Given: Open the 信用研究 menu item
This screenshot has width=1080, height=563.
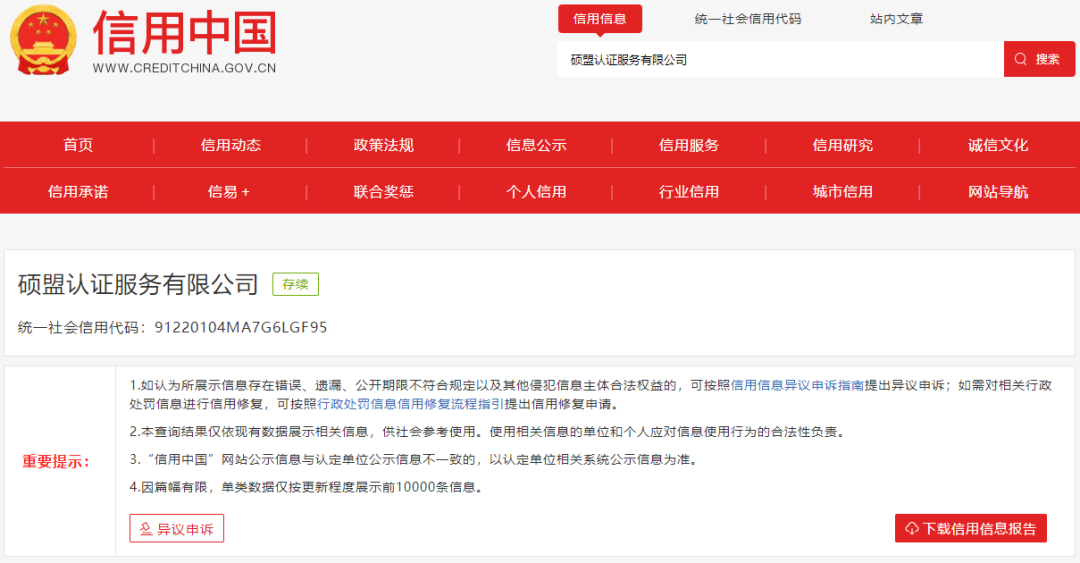Looking at the screenshot, I should [842, 145].
